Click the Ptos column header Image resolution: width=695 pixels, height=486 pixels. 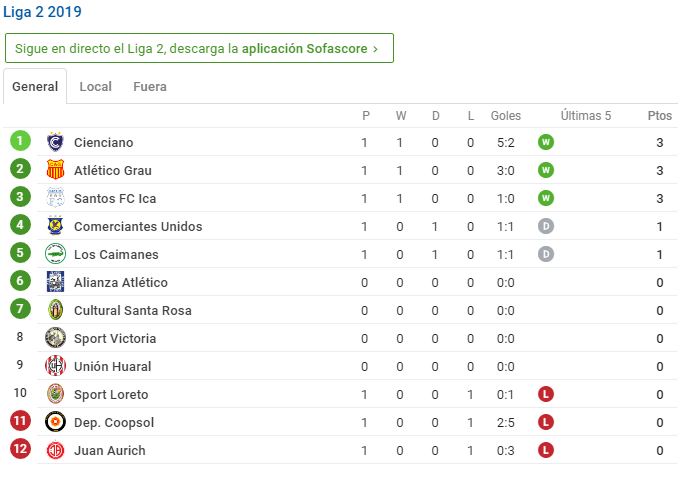click(x=660, y=116)
